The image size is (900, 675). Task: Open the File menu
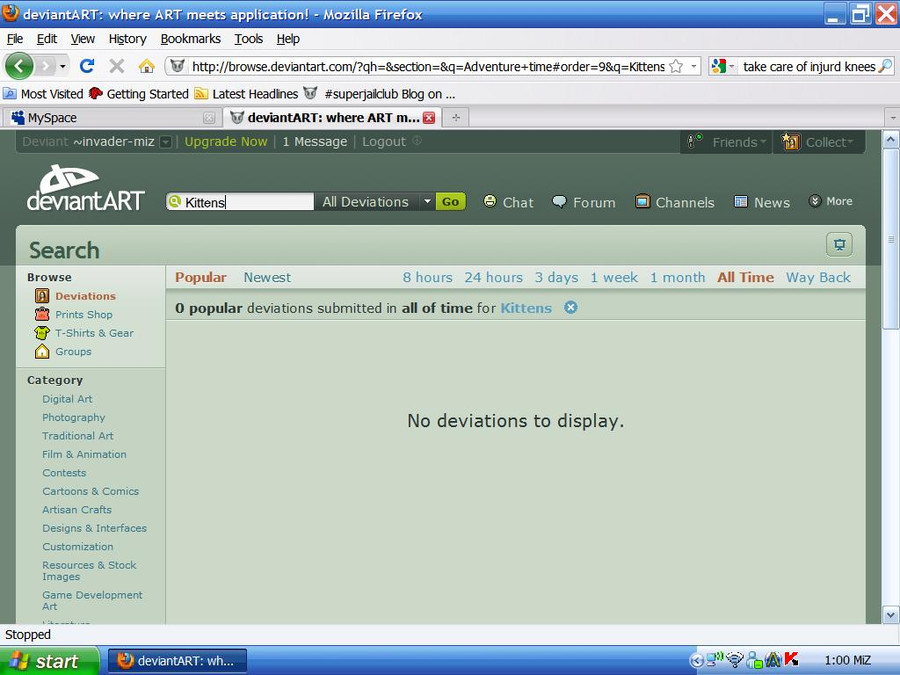(x=15, y=38)
